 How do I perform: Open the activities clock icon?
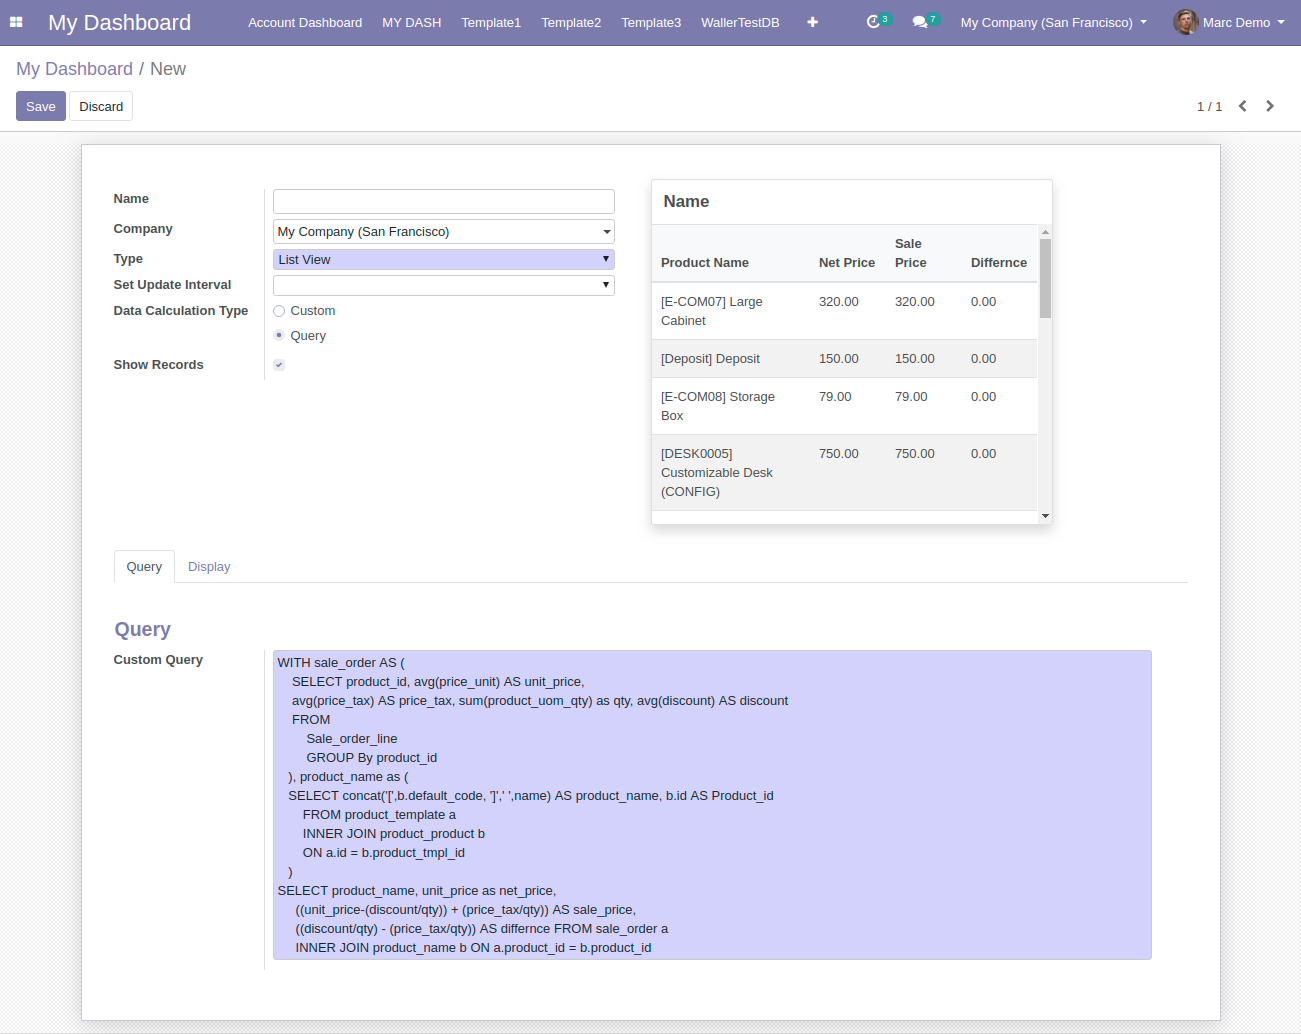pyautogui.click(x=873, y=22)
